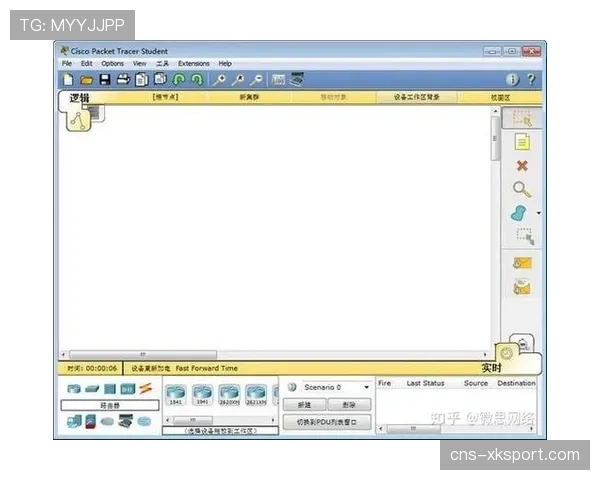Switch to the 逻辑 workspace tab
Image resolution: width=600 pixels, height=480 pixels.
(x=79, y=98)
